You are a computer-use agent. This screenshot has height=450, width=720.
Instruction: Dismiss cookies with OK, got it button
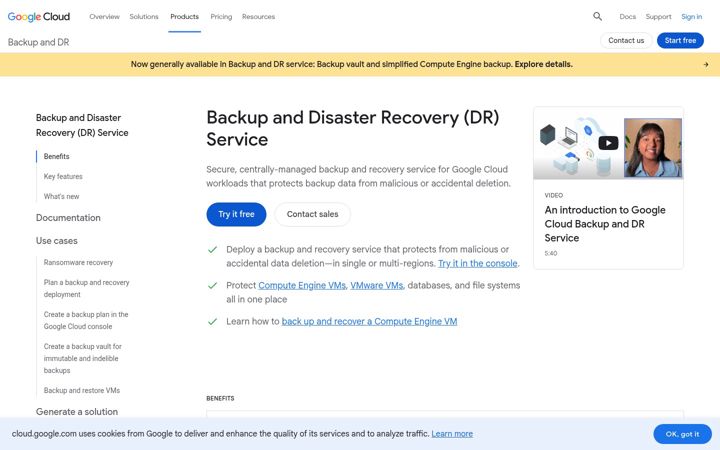pos(682,434)
